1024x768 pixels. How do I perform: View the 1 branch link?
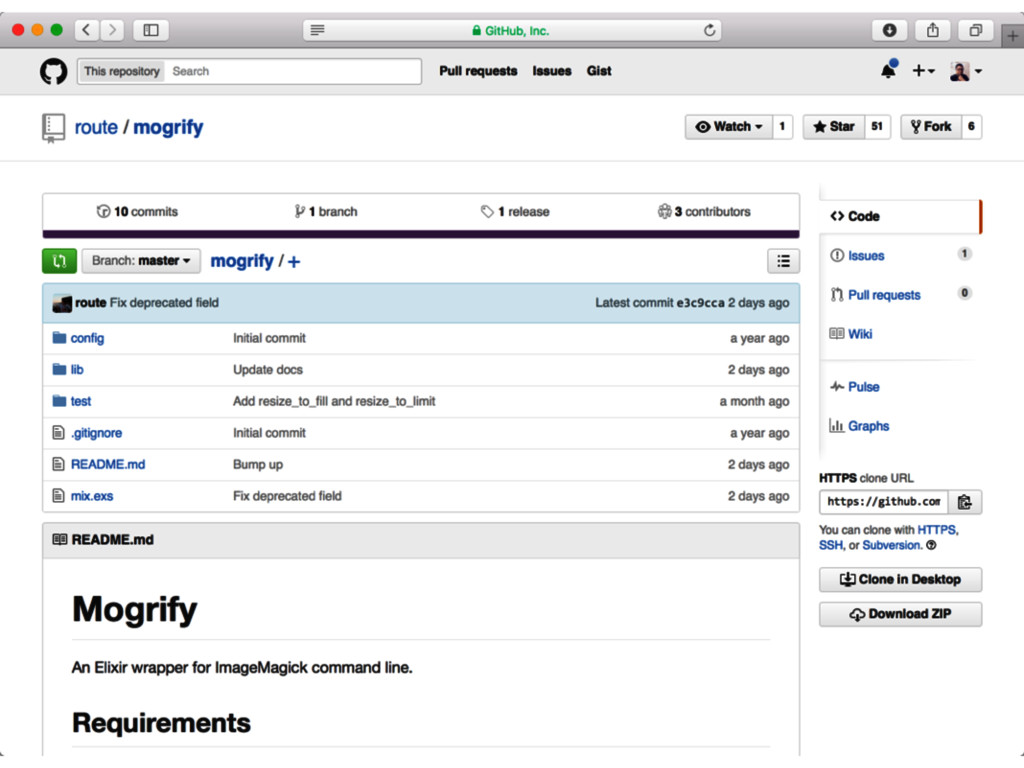click(326, 212)
